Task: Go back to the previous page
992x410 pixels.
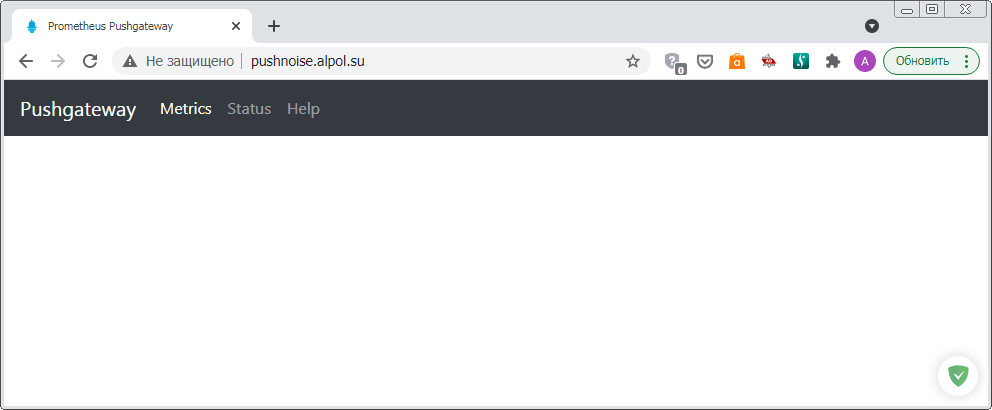Action: (x=26, y=61)
